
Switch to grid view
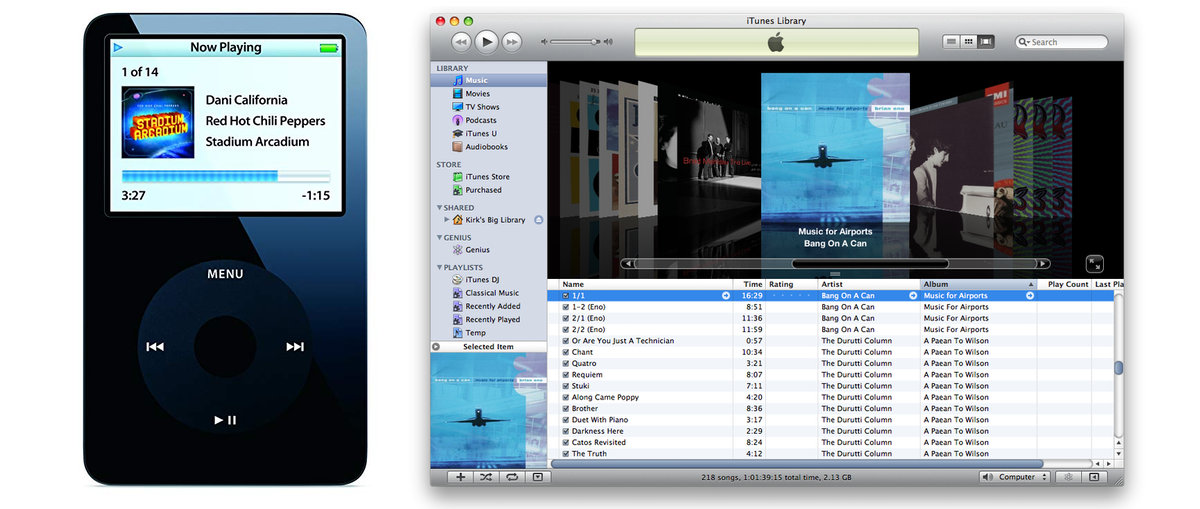tap(968, 41)
